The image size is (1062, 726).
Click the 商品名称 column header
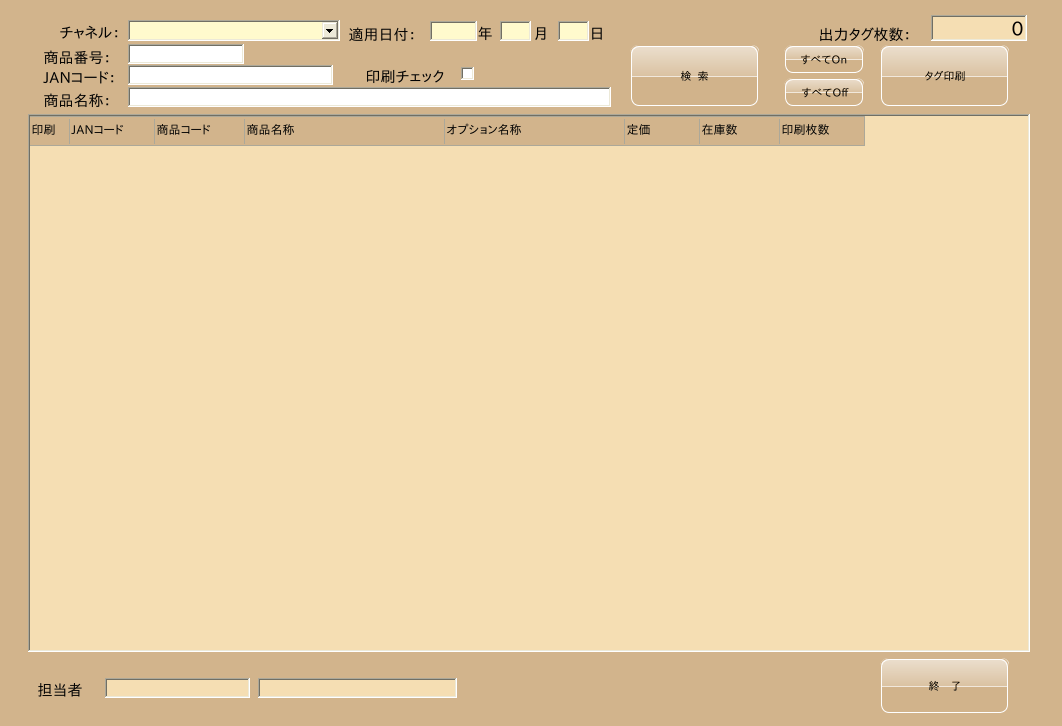click(x=344, y=131)
